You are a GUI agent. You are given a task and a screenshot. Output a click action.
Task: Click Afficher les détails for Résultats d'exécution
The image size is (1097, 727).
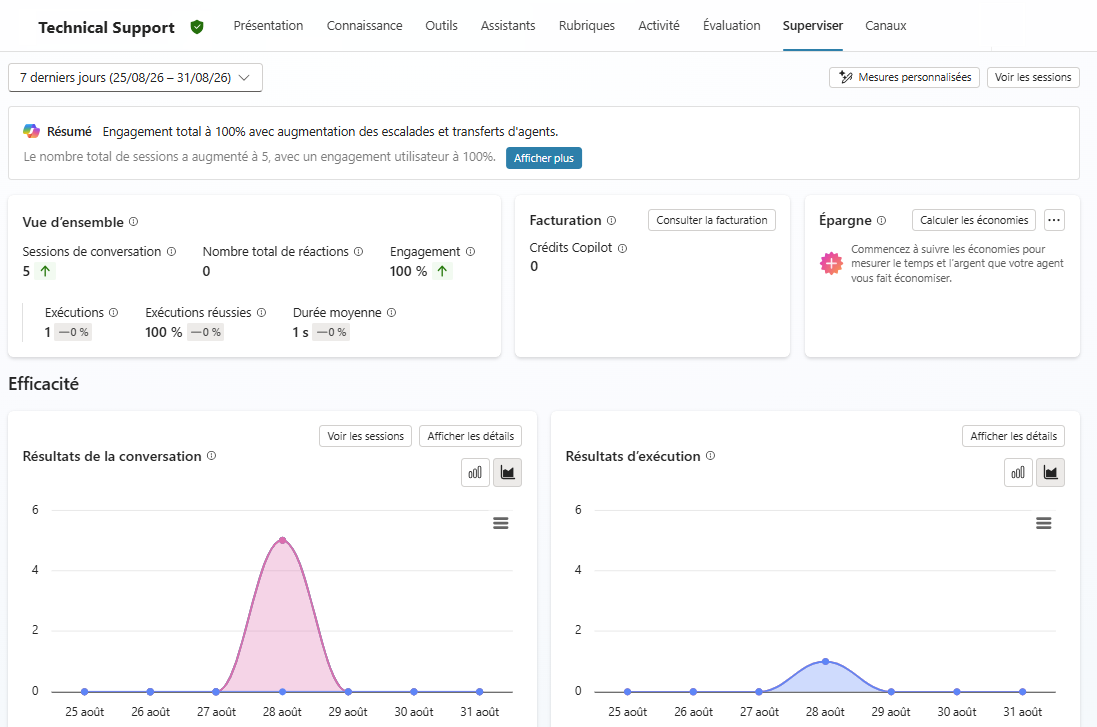(1013, 436)
